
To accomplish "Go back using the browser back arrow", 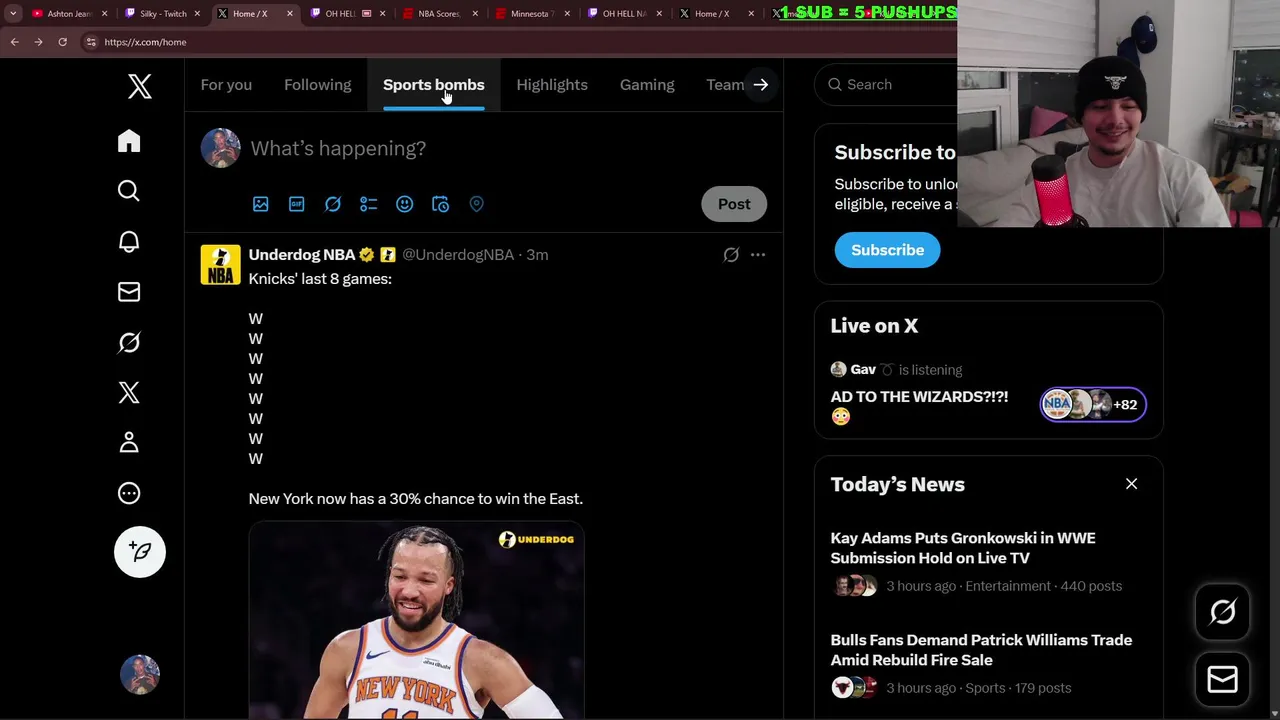I will point(14,42).
